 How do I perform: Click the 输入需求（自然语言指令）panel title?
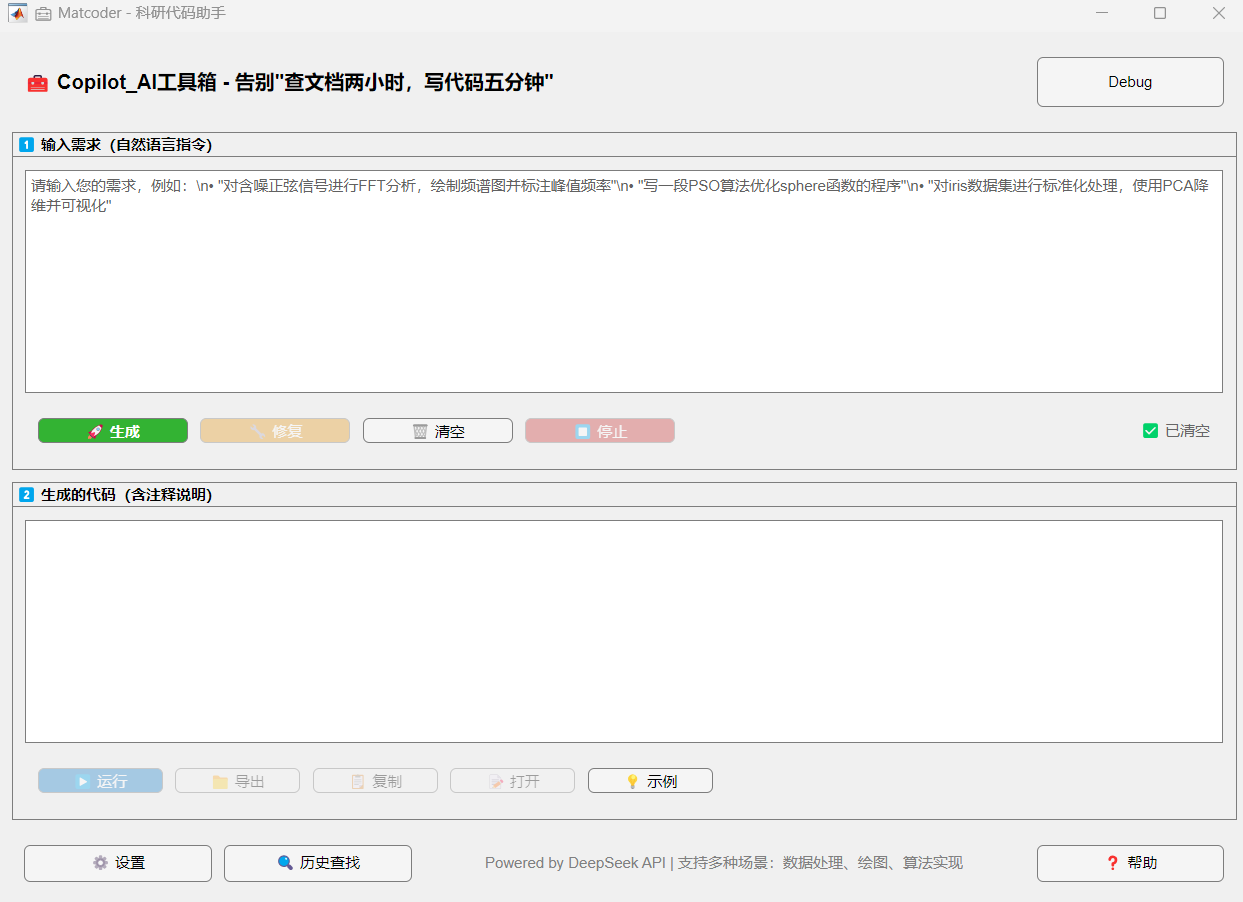point(126,145)
